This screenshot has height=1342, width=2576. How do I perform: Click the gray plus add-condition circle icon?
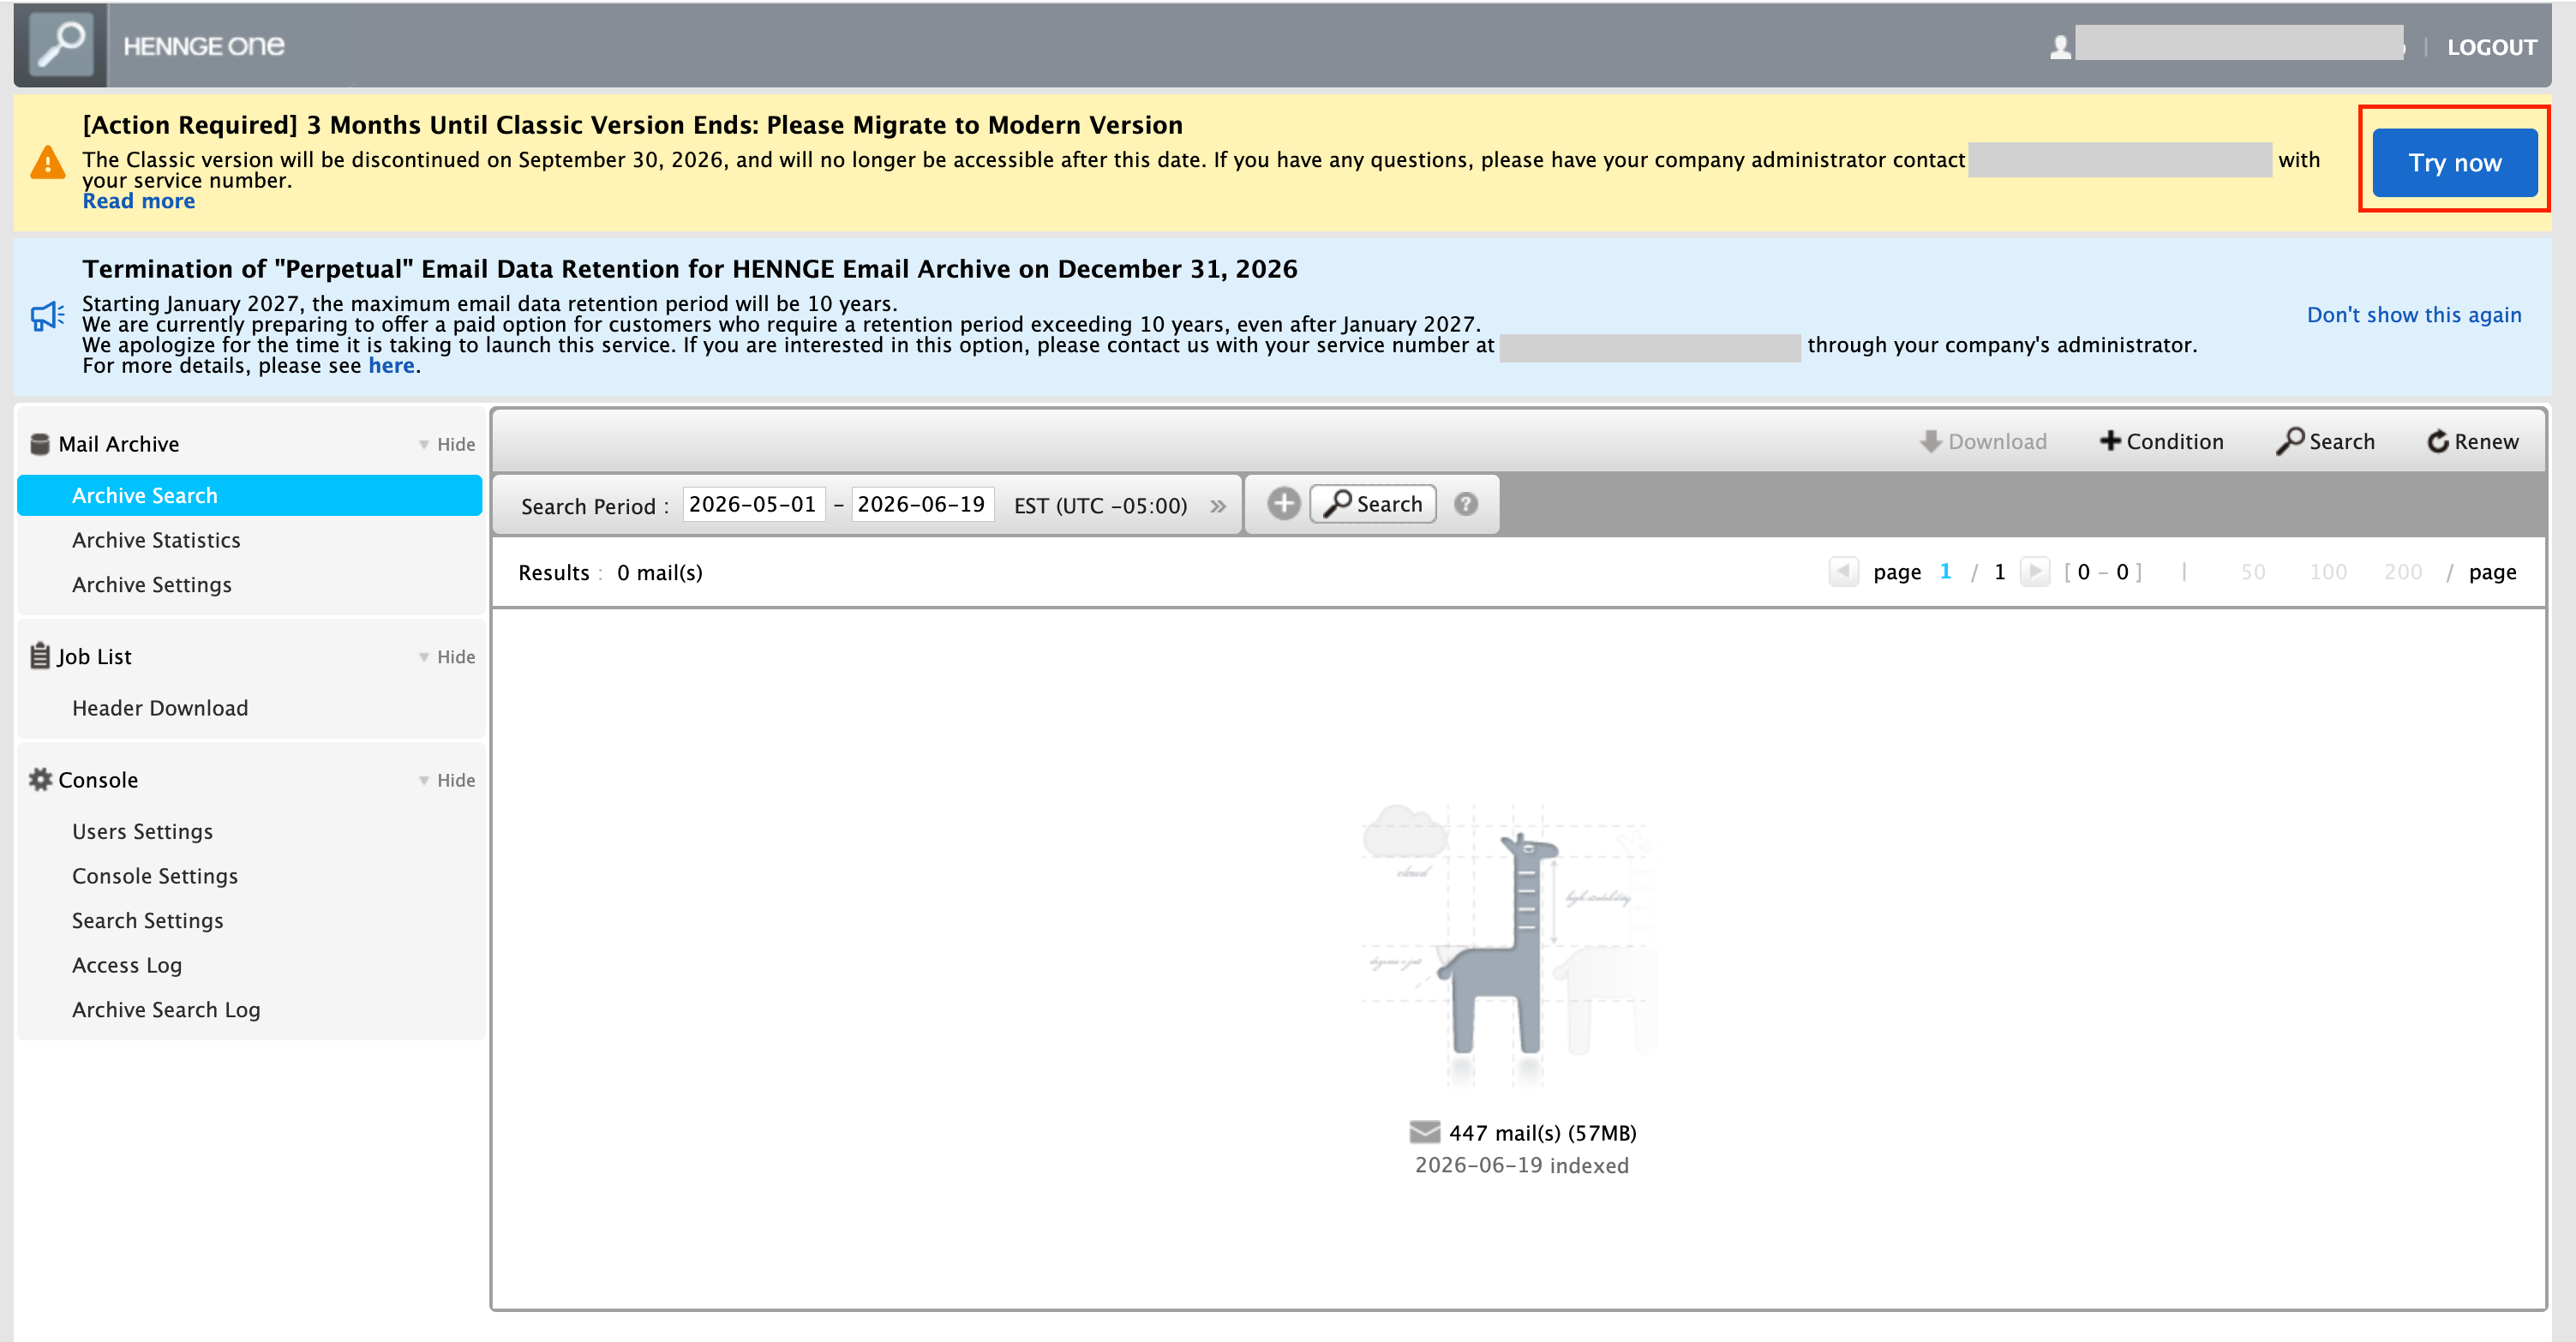coord(1283,504)
